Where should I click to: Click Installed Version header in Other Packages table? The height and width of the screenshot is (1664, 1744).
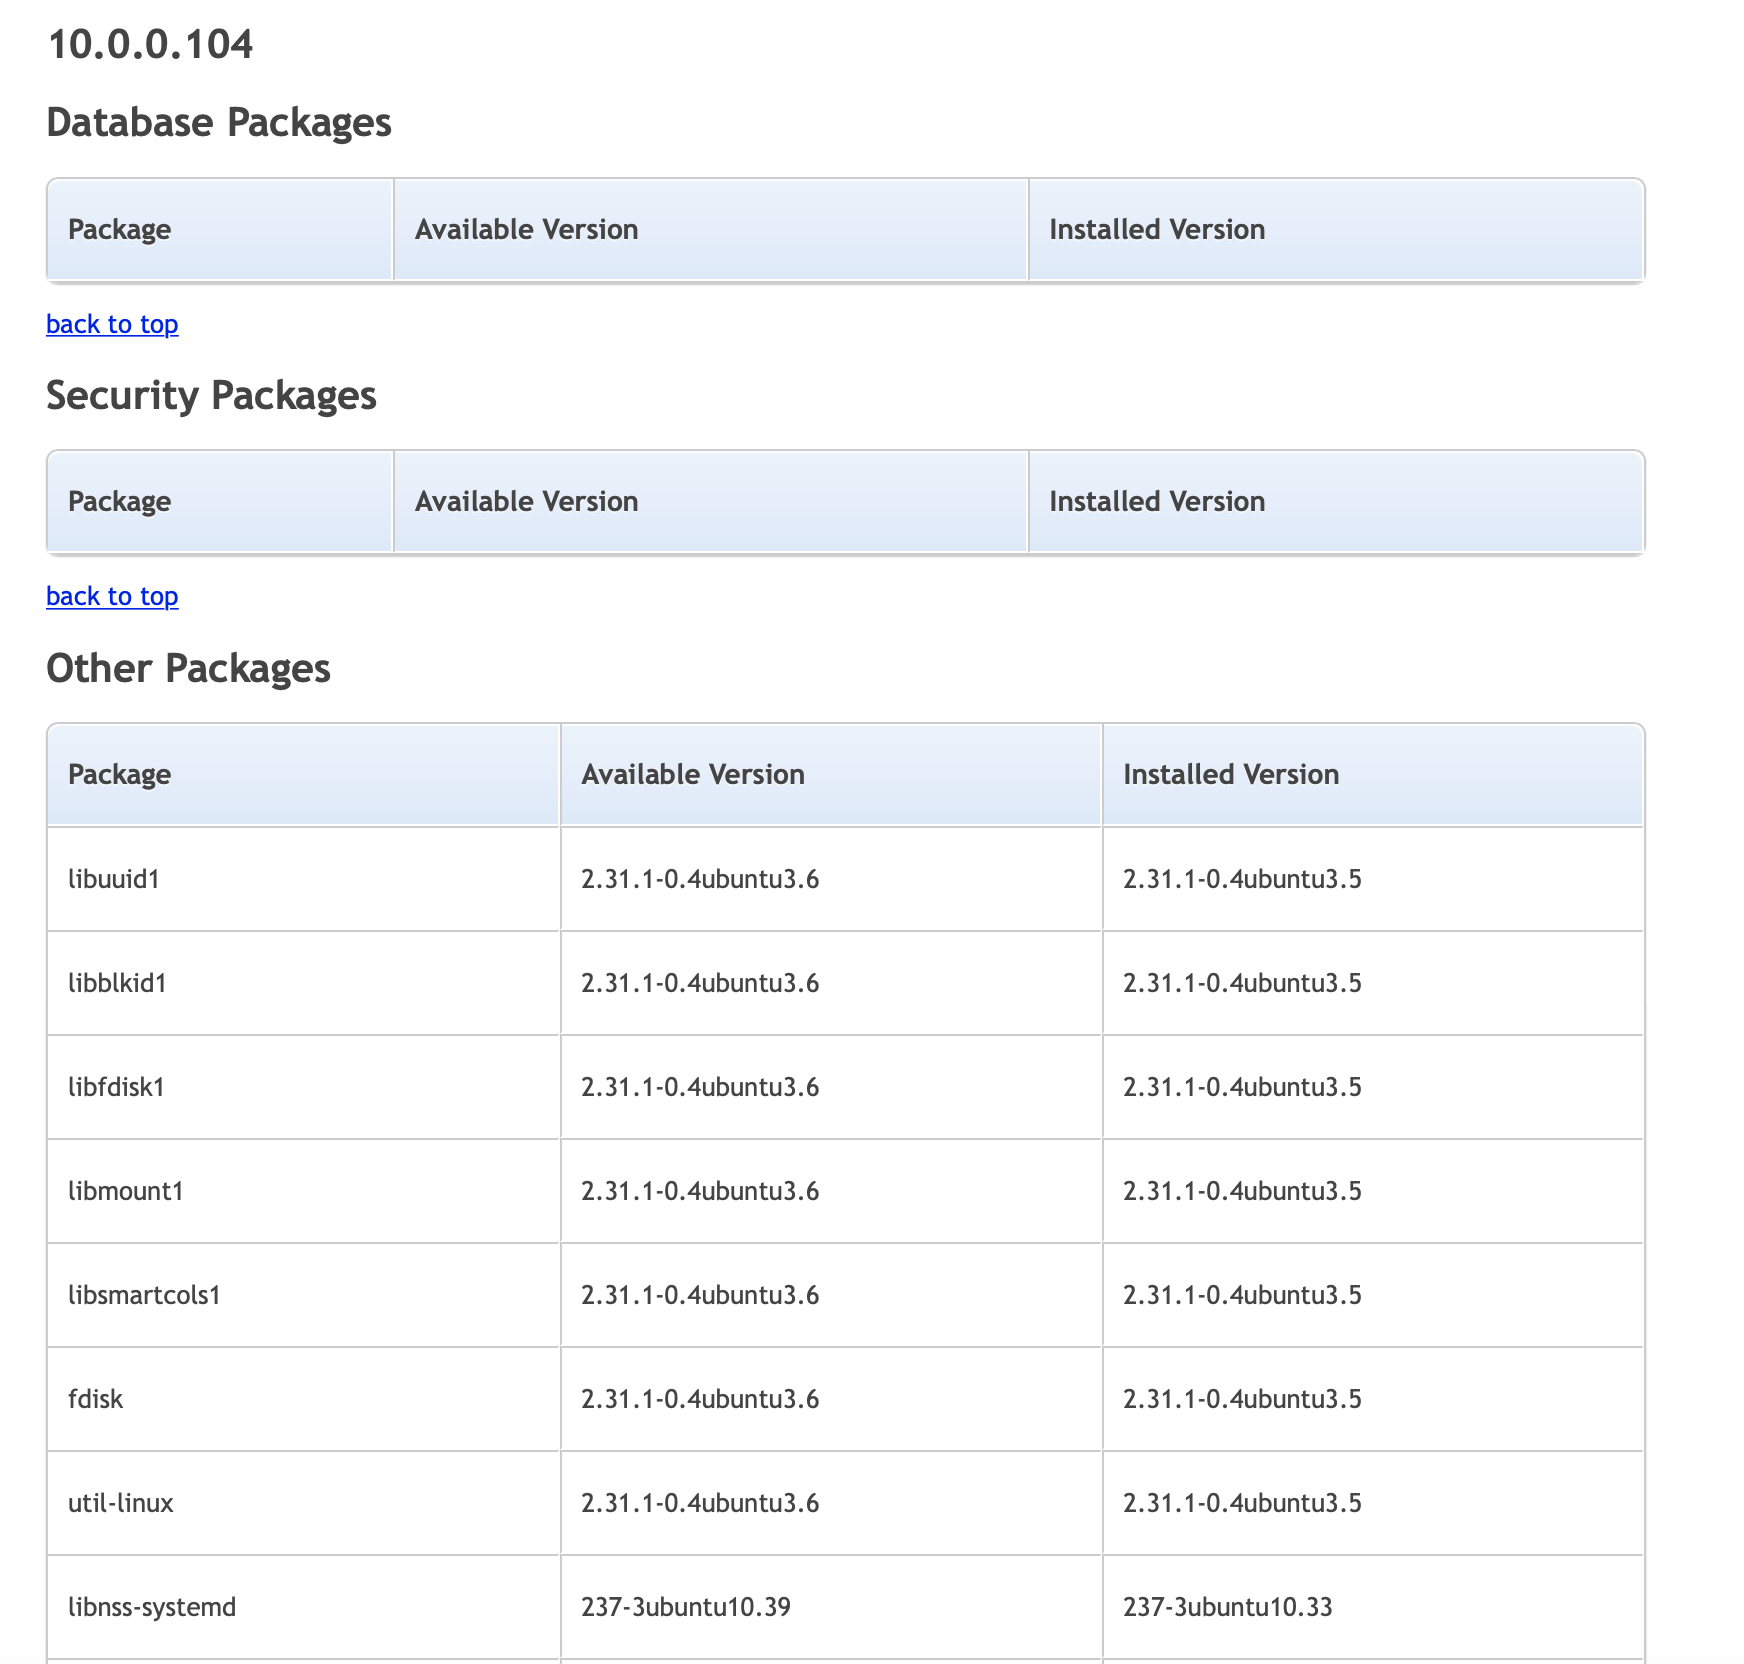[1373, 774]
